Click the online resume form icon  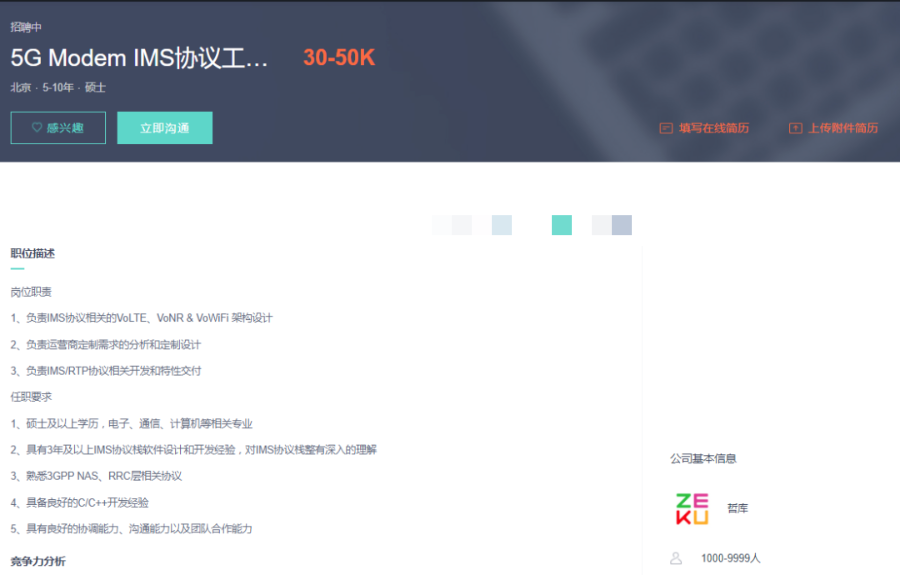pos(666,128)
